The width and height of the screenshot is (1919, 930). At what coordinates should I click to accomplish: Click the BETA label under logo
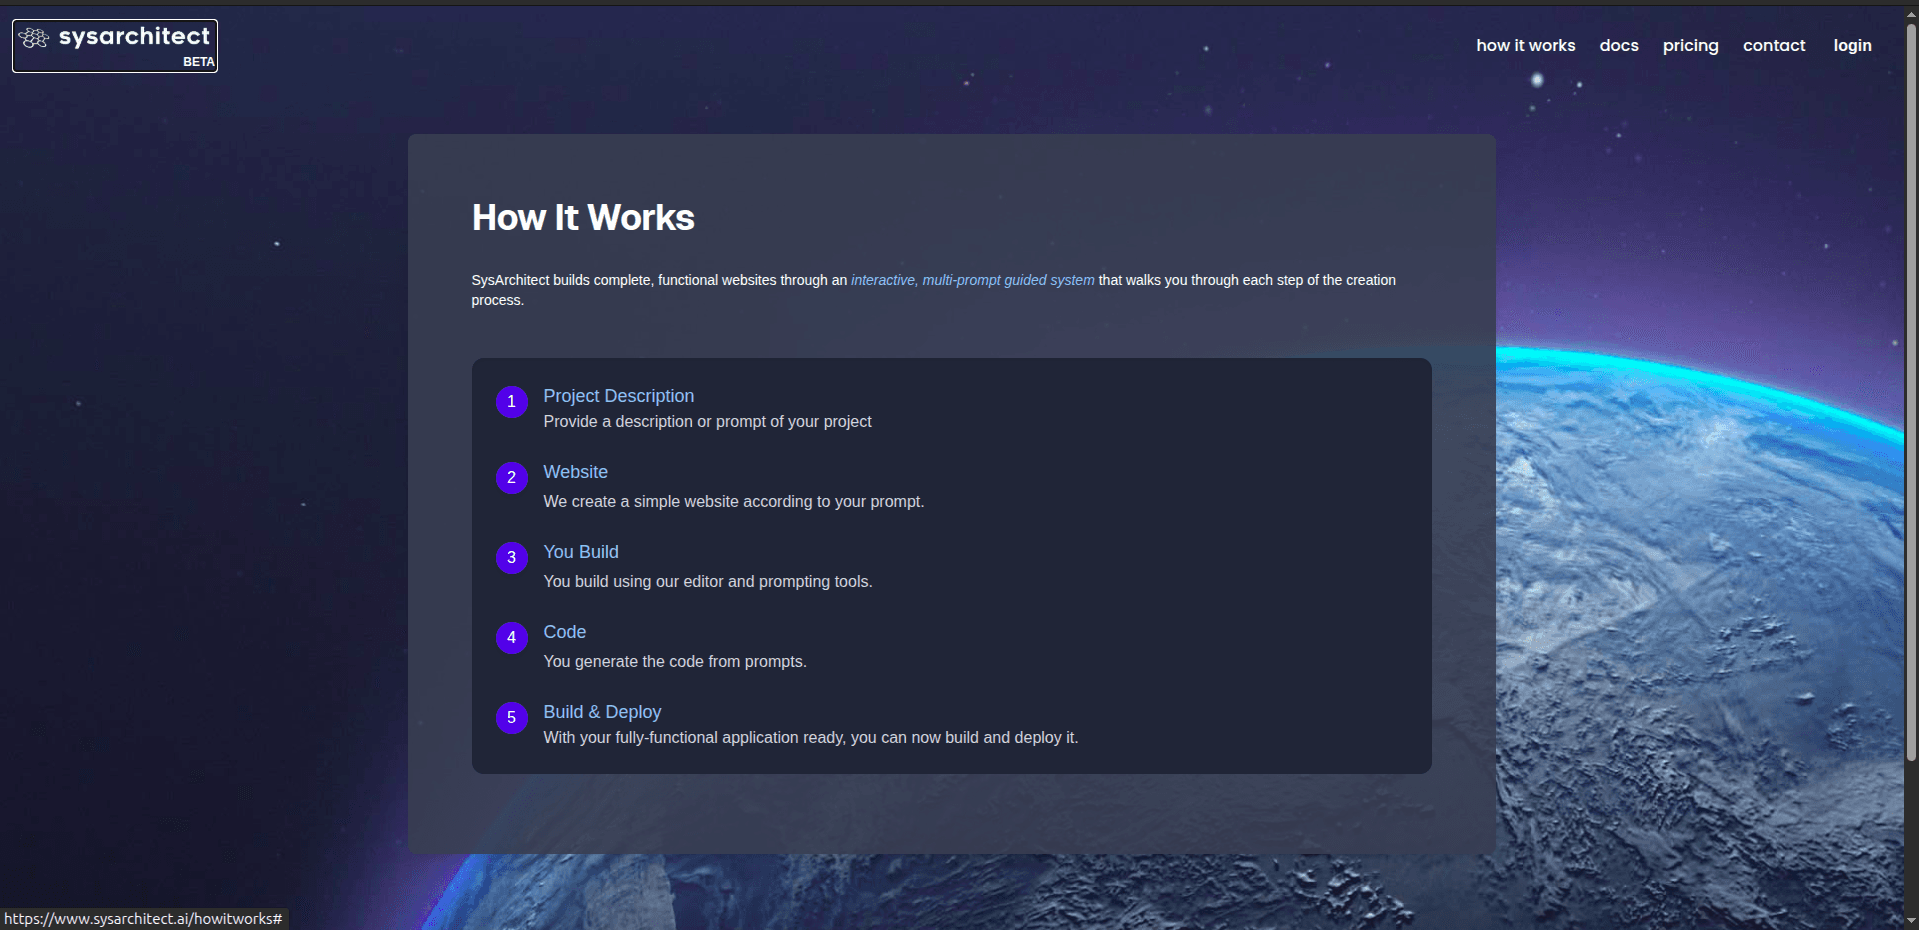198,62
